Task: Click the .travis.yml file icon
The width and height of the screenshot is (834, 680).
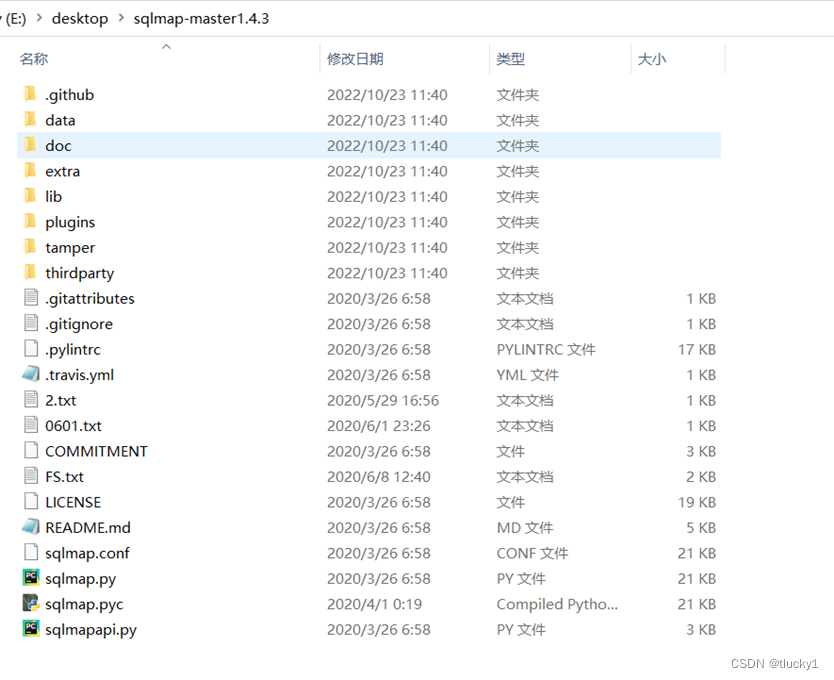Action: 31,375
